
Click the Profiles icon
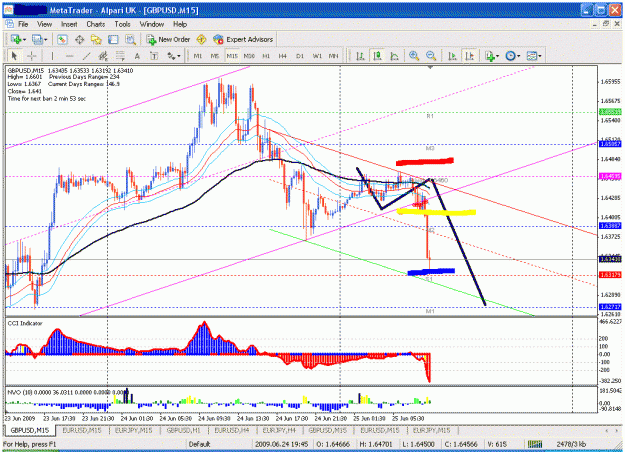coord(37,39)
